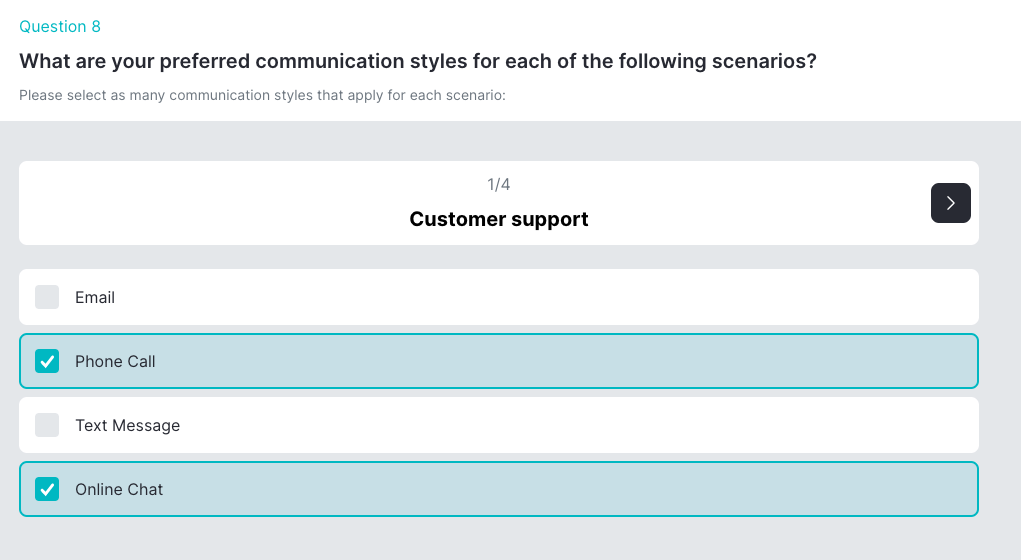Click the 1/4 scenario counter
This screenshot has height=560, width=1021.
tap(498, 184)
